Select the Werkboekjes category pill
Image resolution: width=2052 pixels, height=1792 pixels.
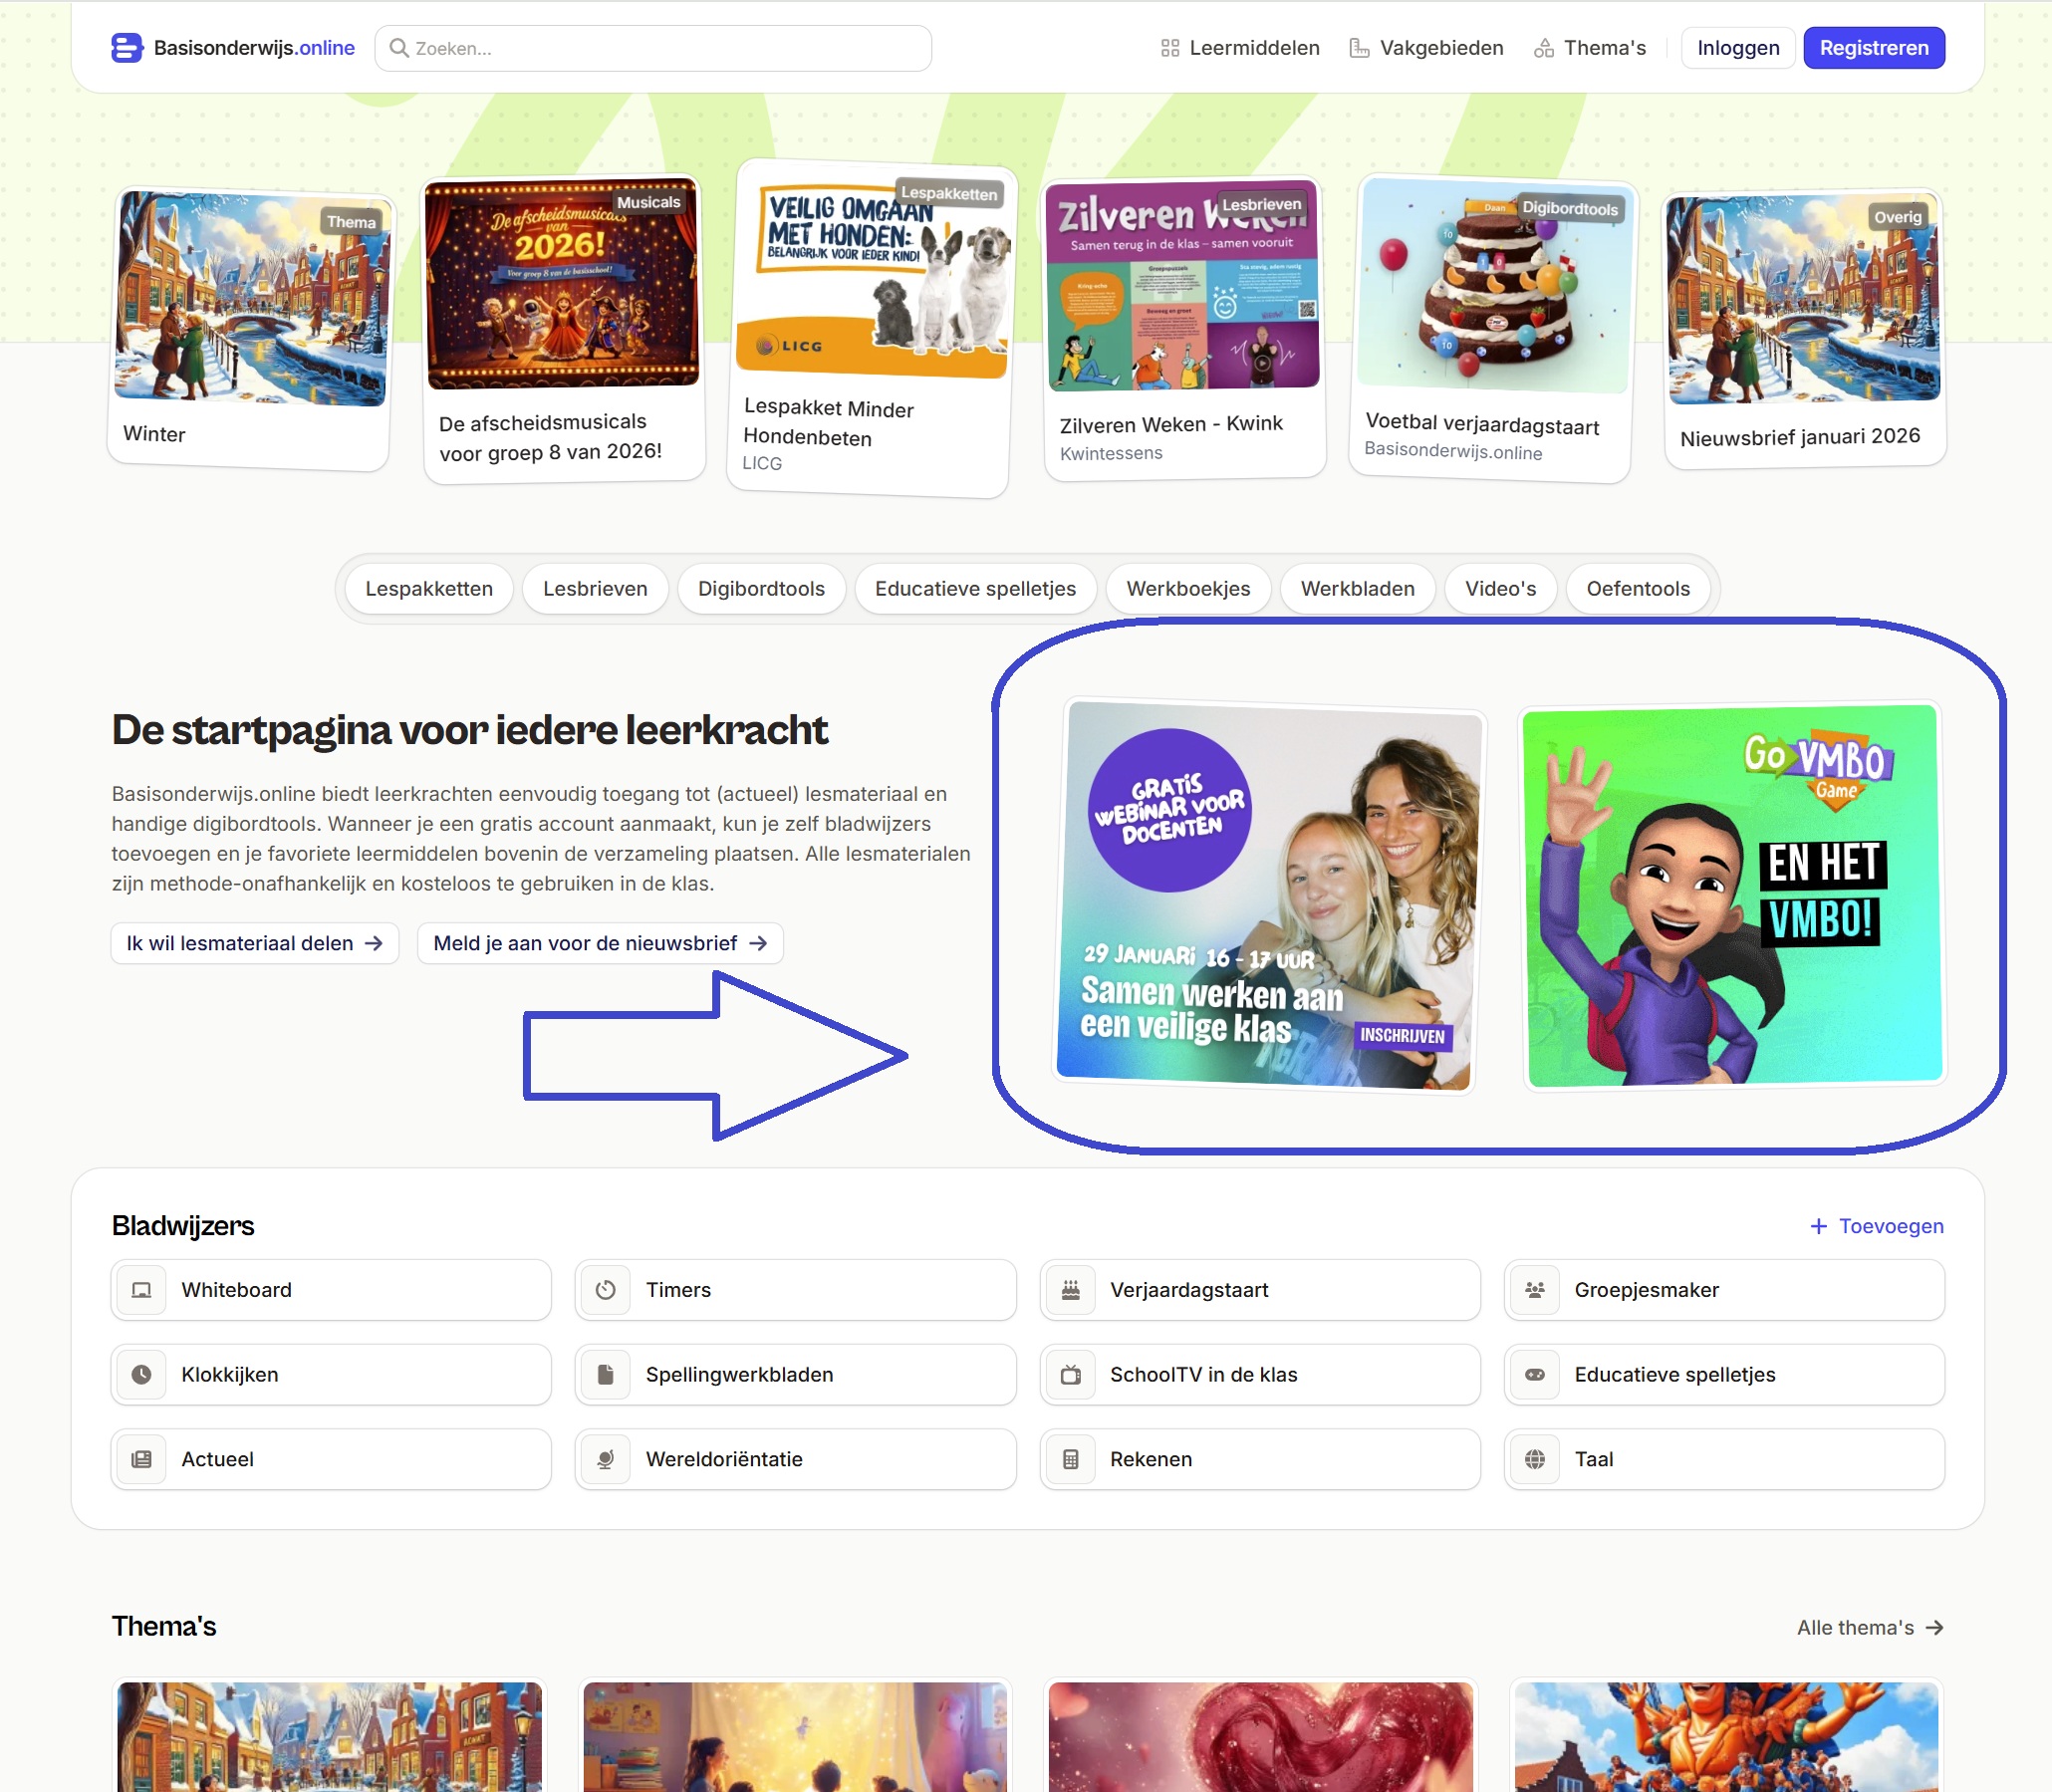1188,589
